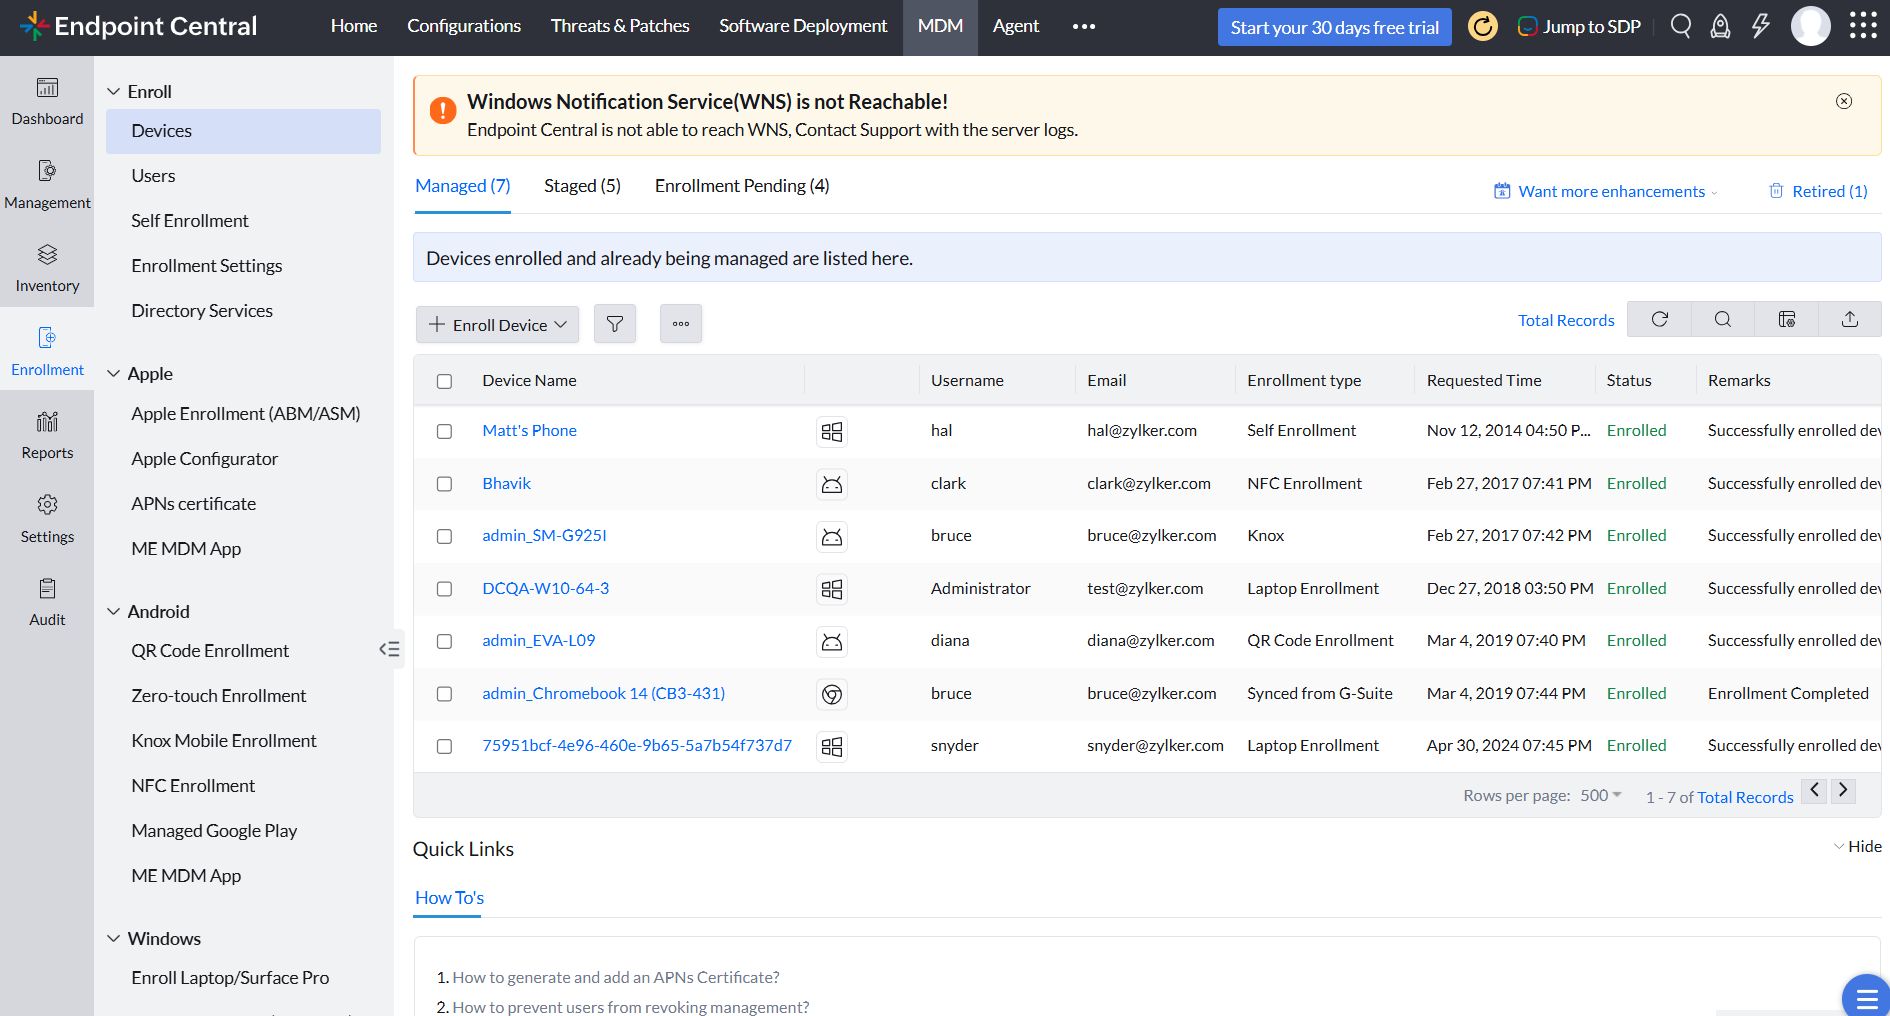
Task: Collapse the Windows tree section
Action: (x=113, y=939)
